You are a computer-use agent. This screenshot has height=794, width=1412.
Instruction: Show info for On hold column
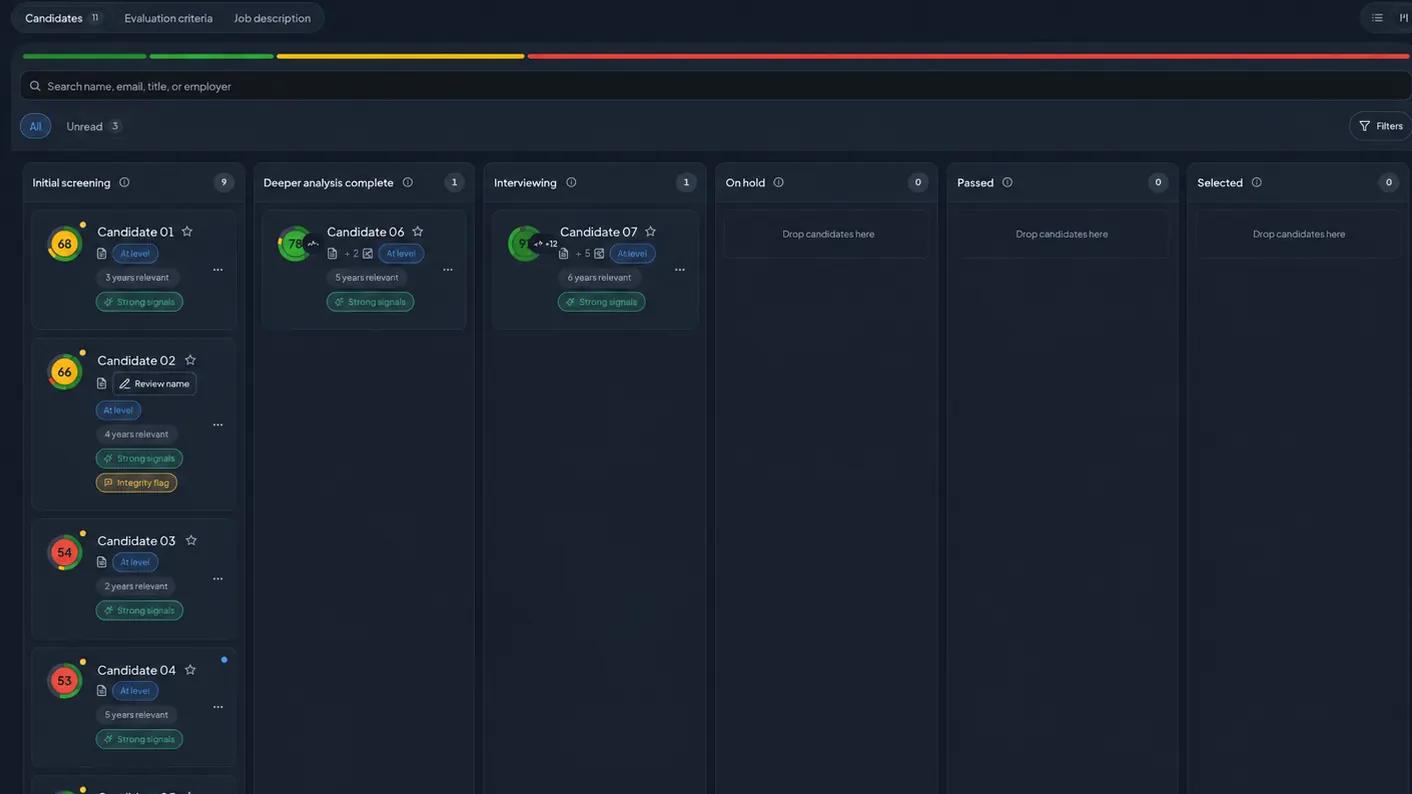tap(778, 182)
